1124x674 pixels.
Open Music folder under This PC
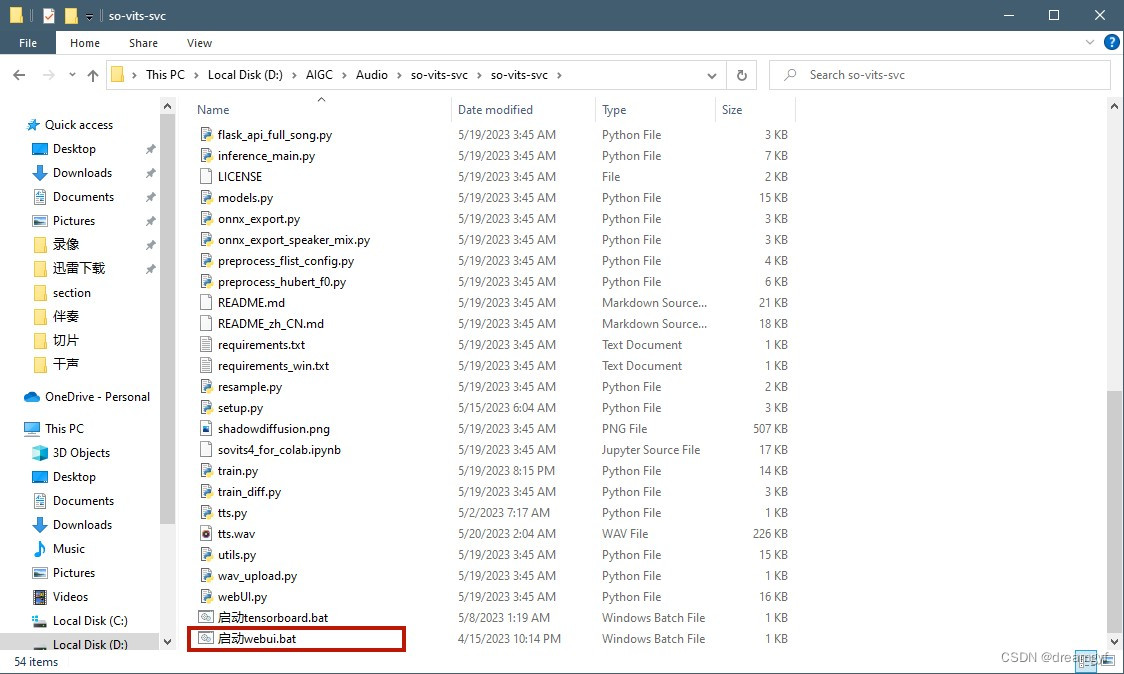[x=69, y=549]
